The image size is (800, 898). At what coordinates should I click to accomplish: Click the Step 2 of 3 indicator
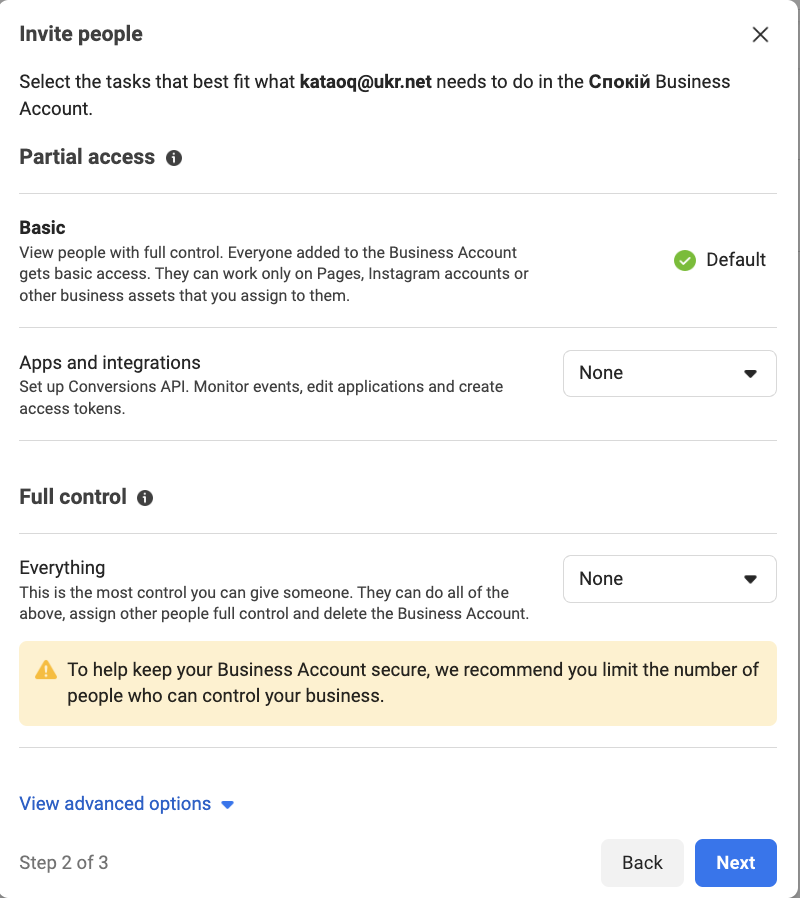(x=64, y=862)
